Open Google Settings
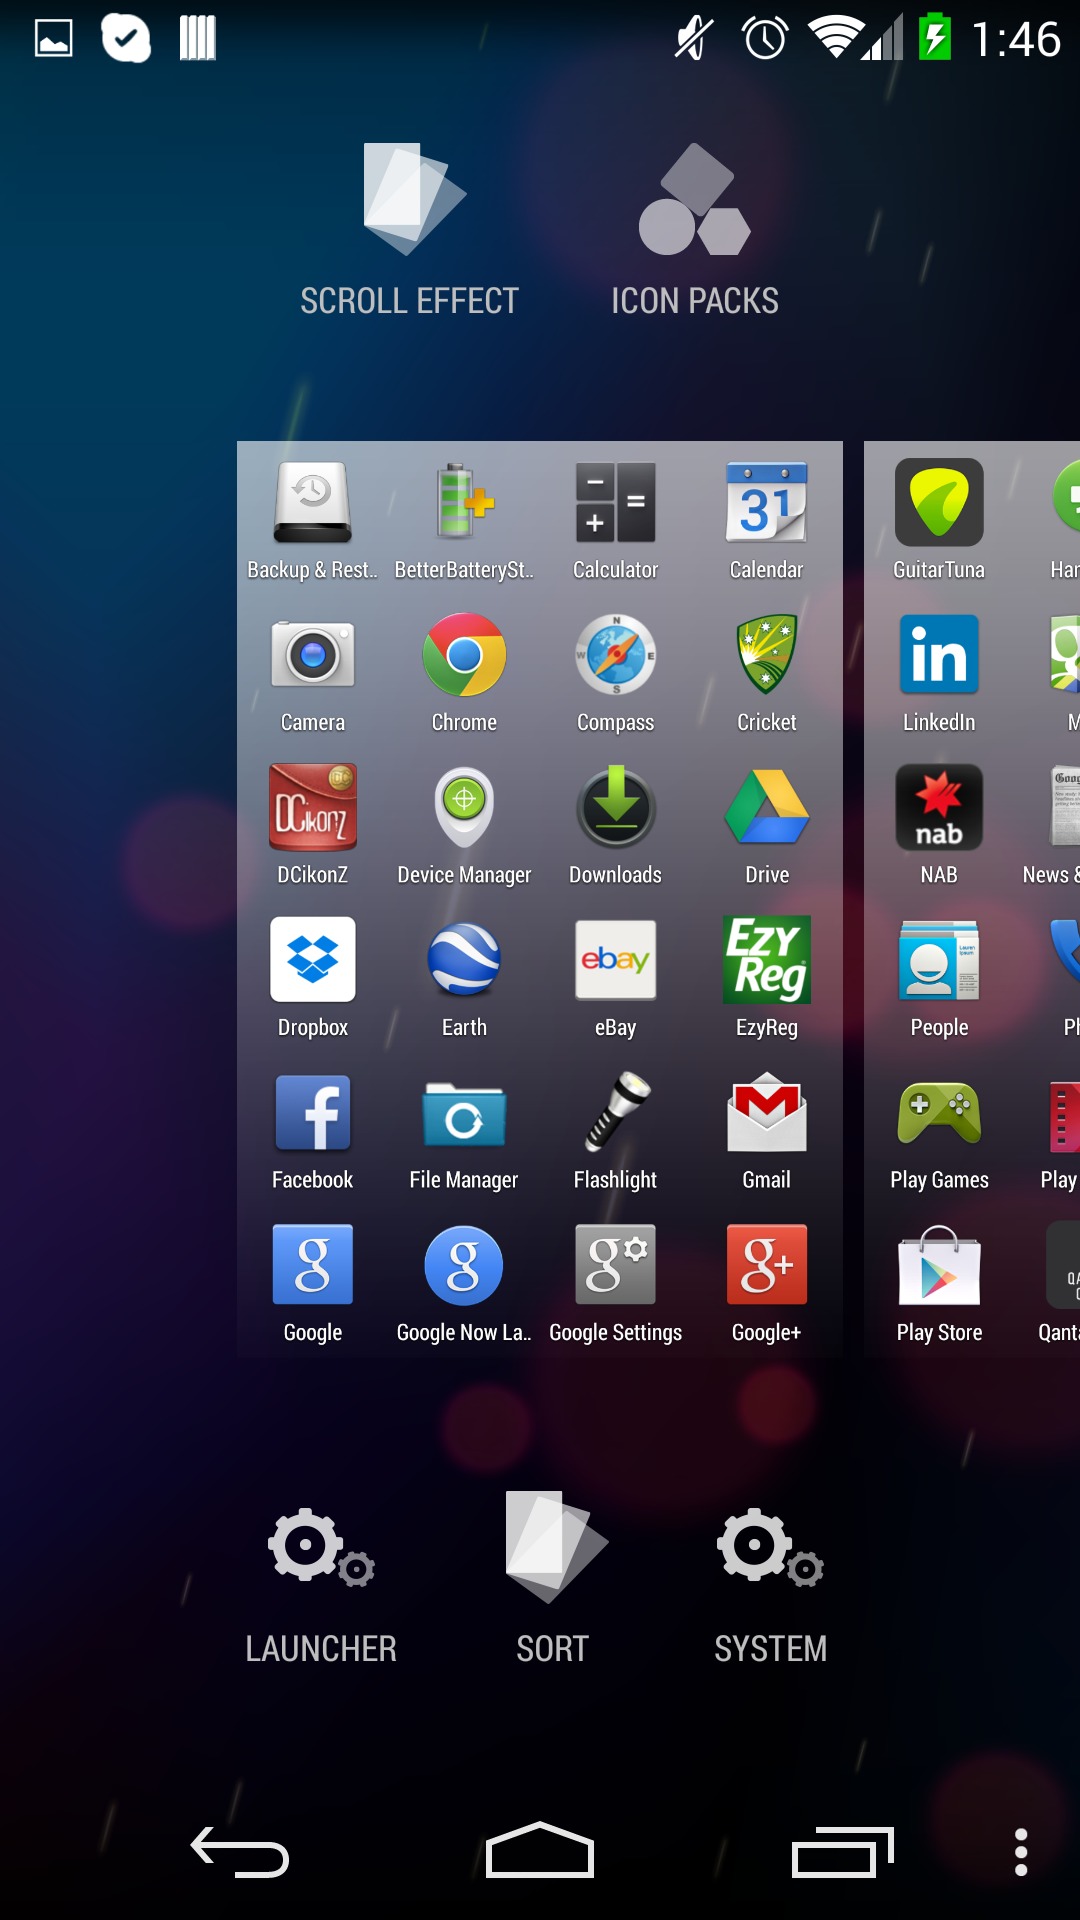This screenshot has width=1080, height=1920. click(x=615, y=1284)
